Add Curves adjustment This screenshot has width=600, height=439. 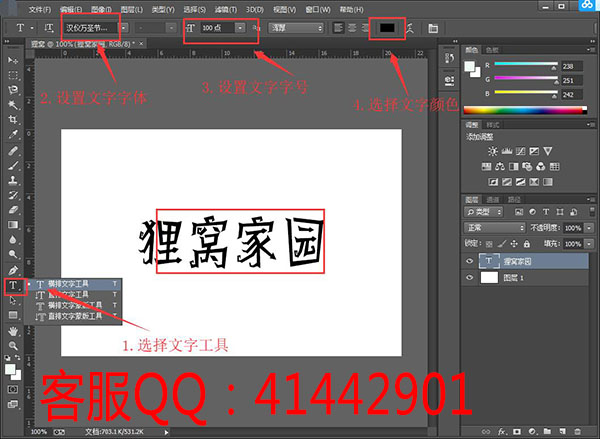tap(520, 151)
